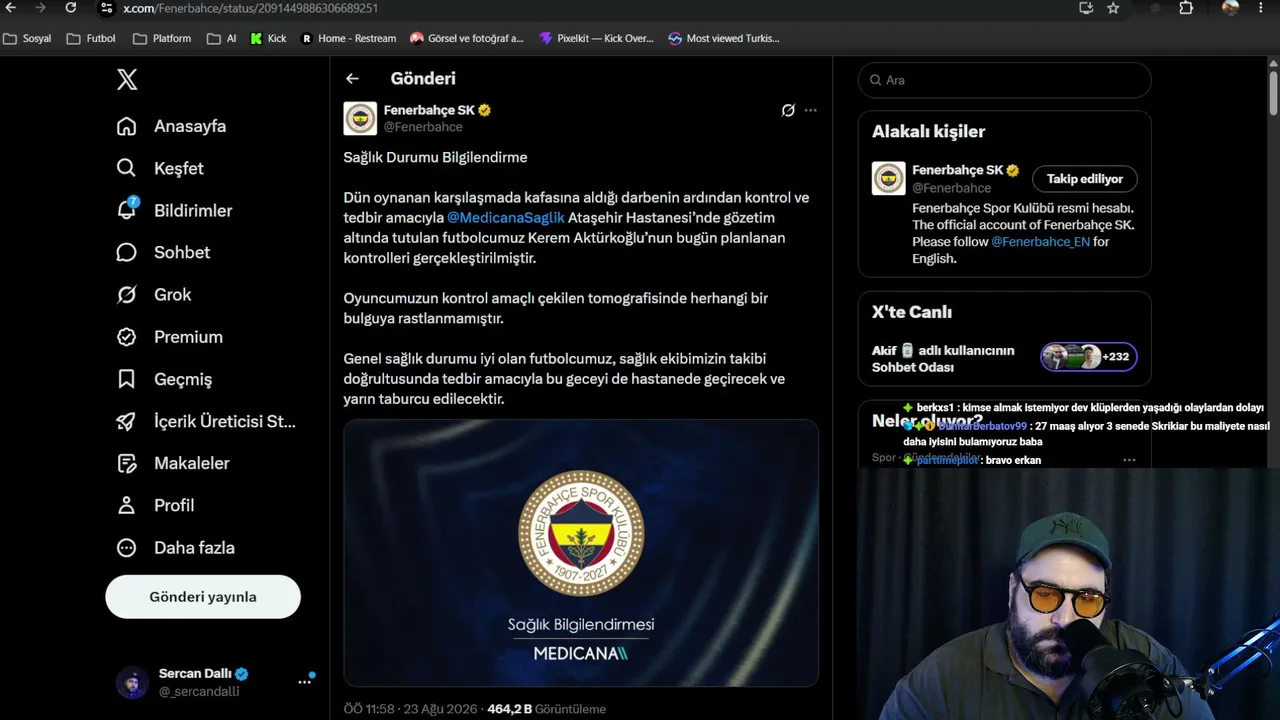Click the post timestamp 23 Ağu 2026

click(x=411, y=709)
